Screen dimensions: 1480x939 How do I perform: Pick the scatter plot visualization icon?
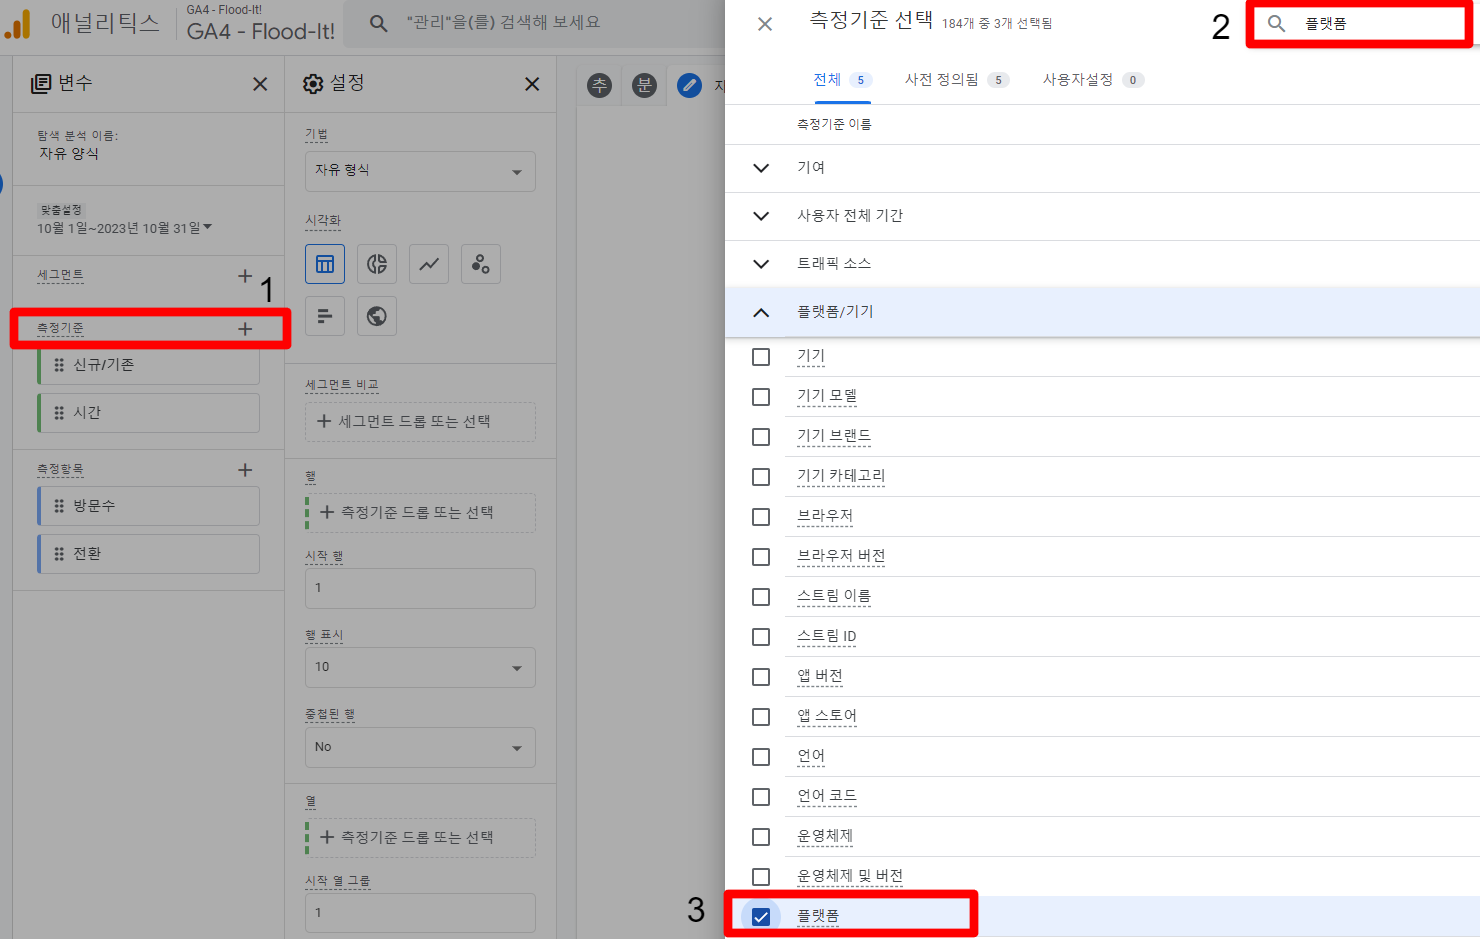(481, 264)
